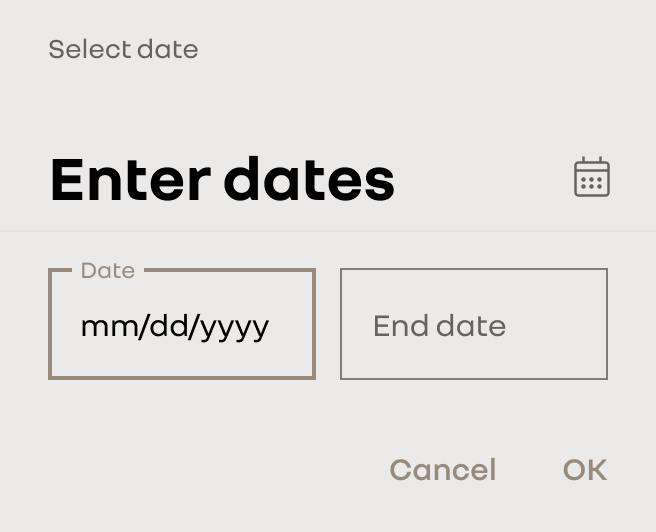Click the Cancel text button
Viewport: 656px width, 532px height.
pos(443,470)
